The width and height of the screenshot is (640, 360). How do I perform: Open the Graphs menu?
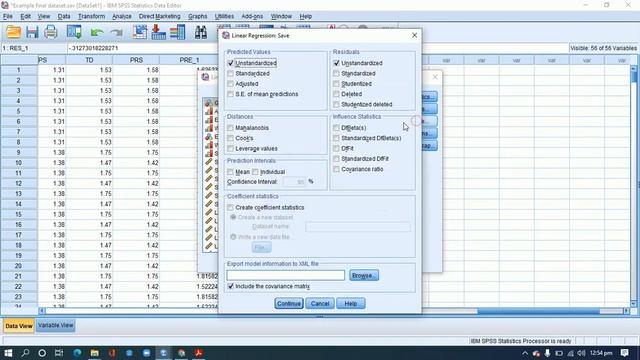tap(198, 16)
